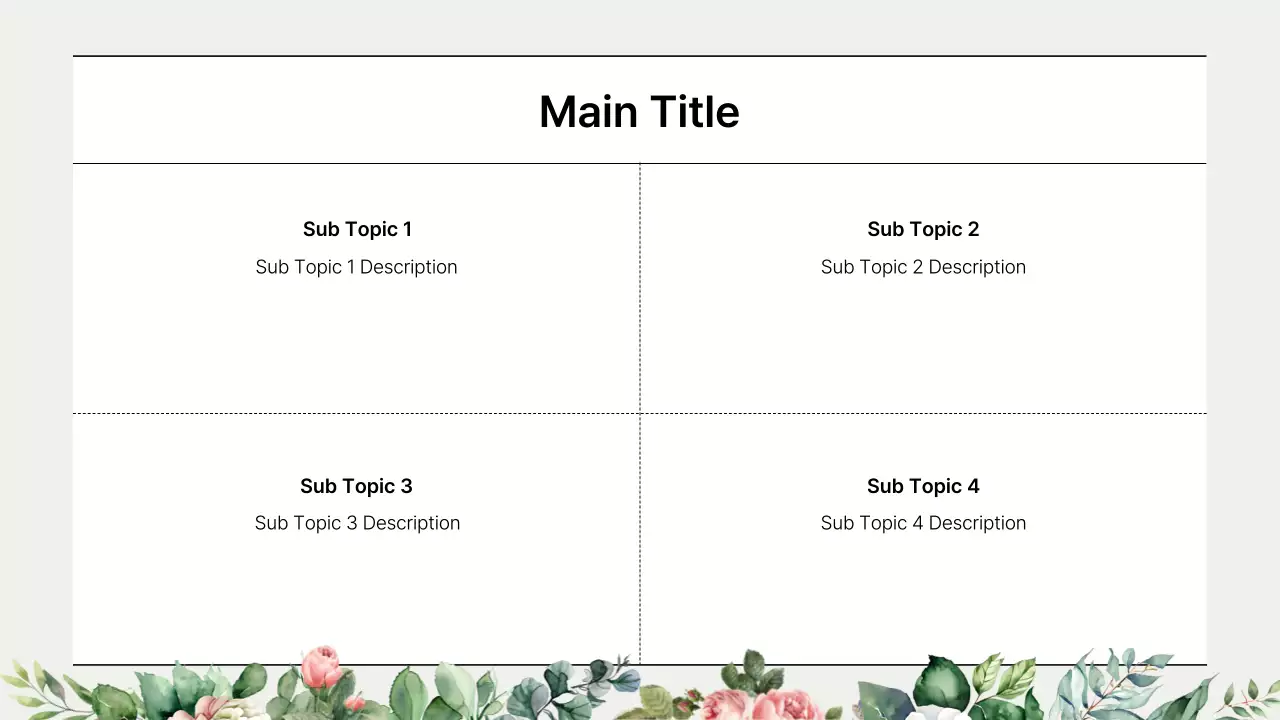The image size is (1280, 720).
Task: Click the Sub Topic 4 Description text
Action: coord(923,523)
